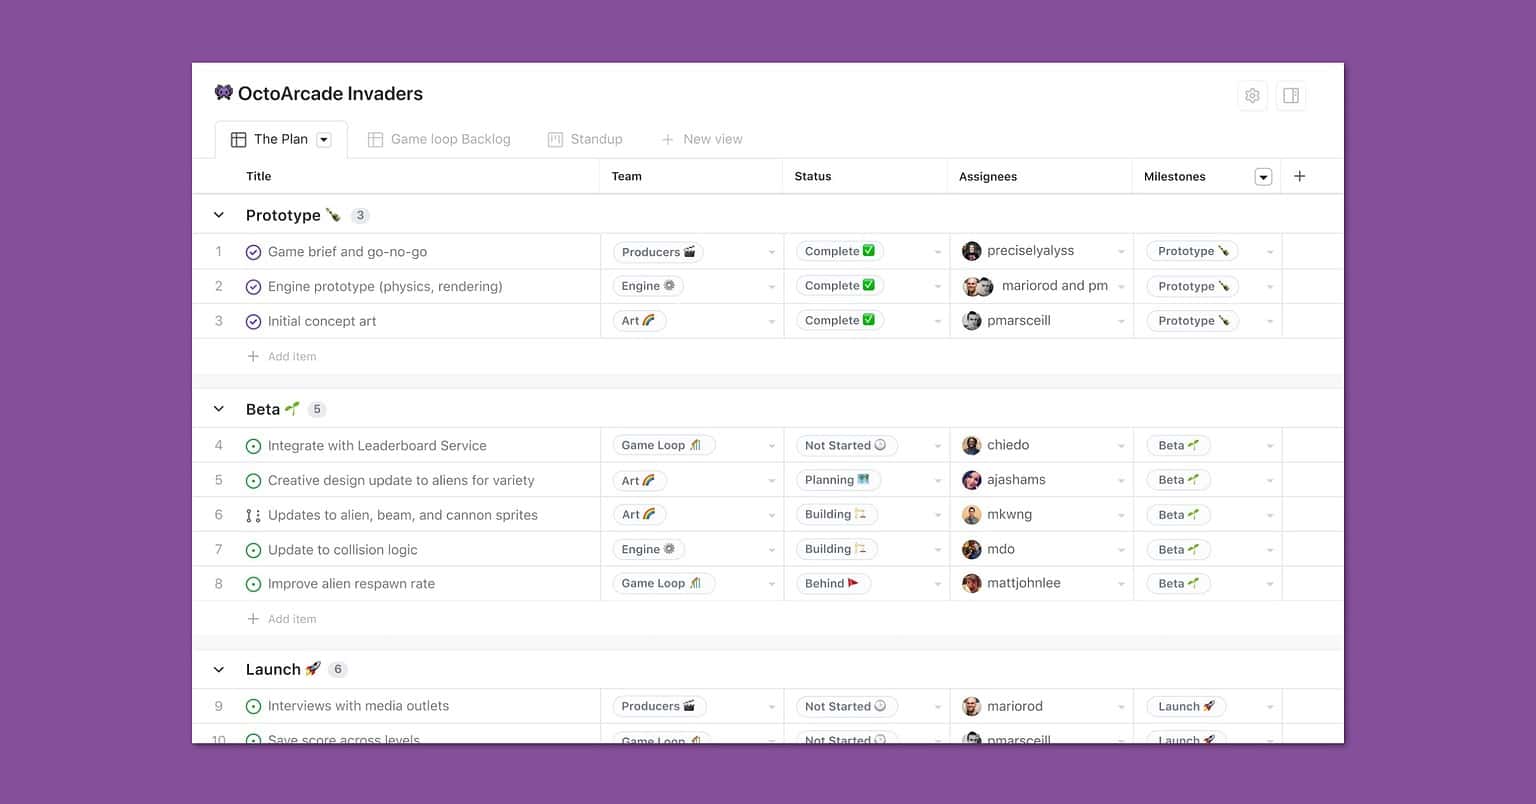Click mdo avatar

[971, 549]
